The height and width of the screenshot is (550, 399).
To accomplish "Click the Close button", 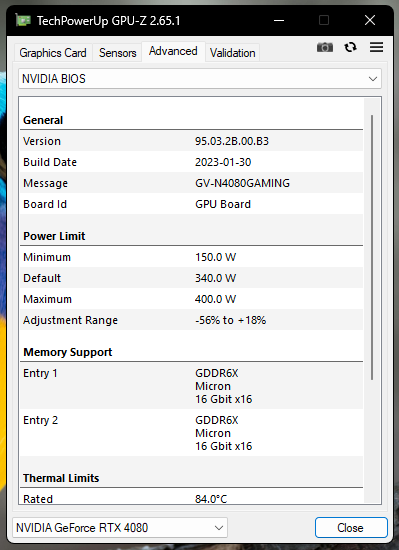I will coord(351,528).
